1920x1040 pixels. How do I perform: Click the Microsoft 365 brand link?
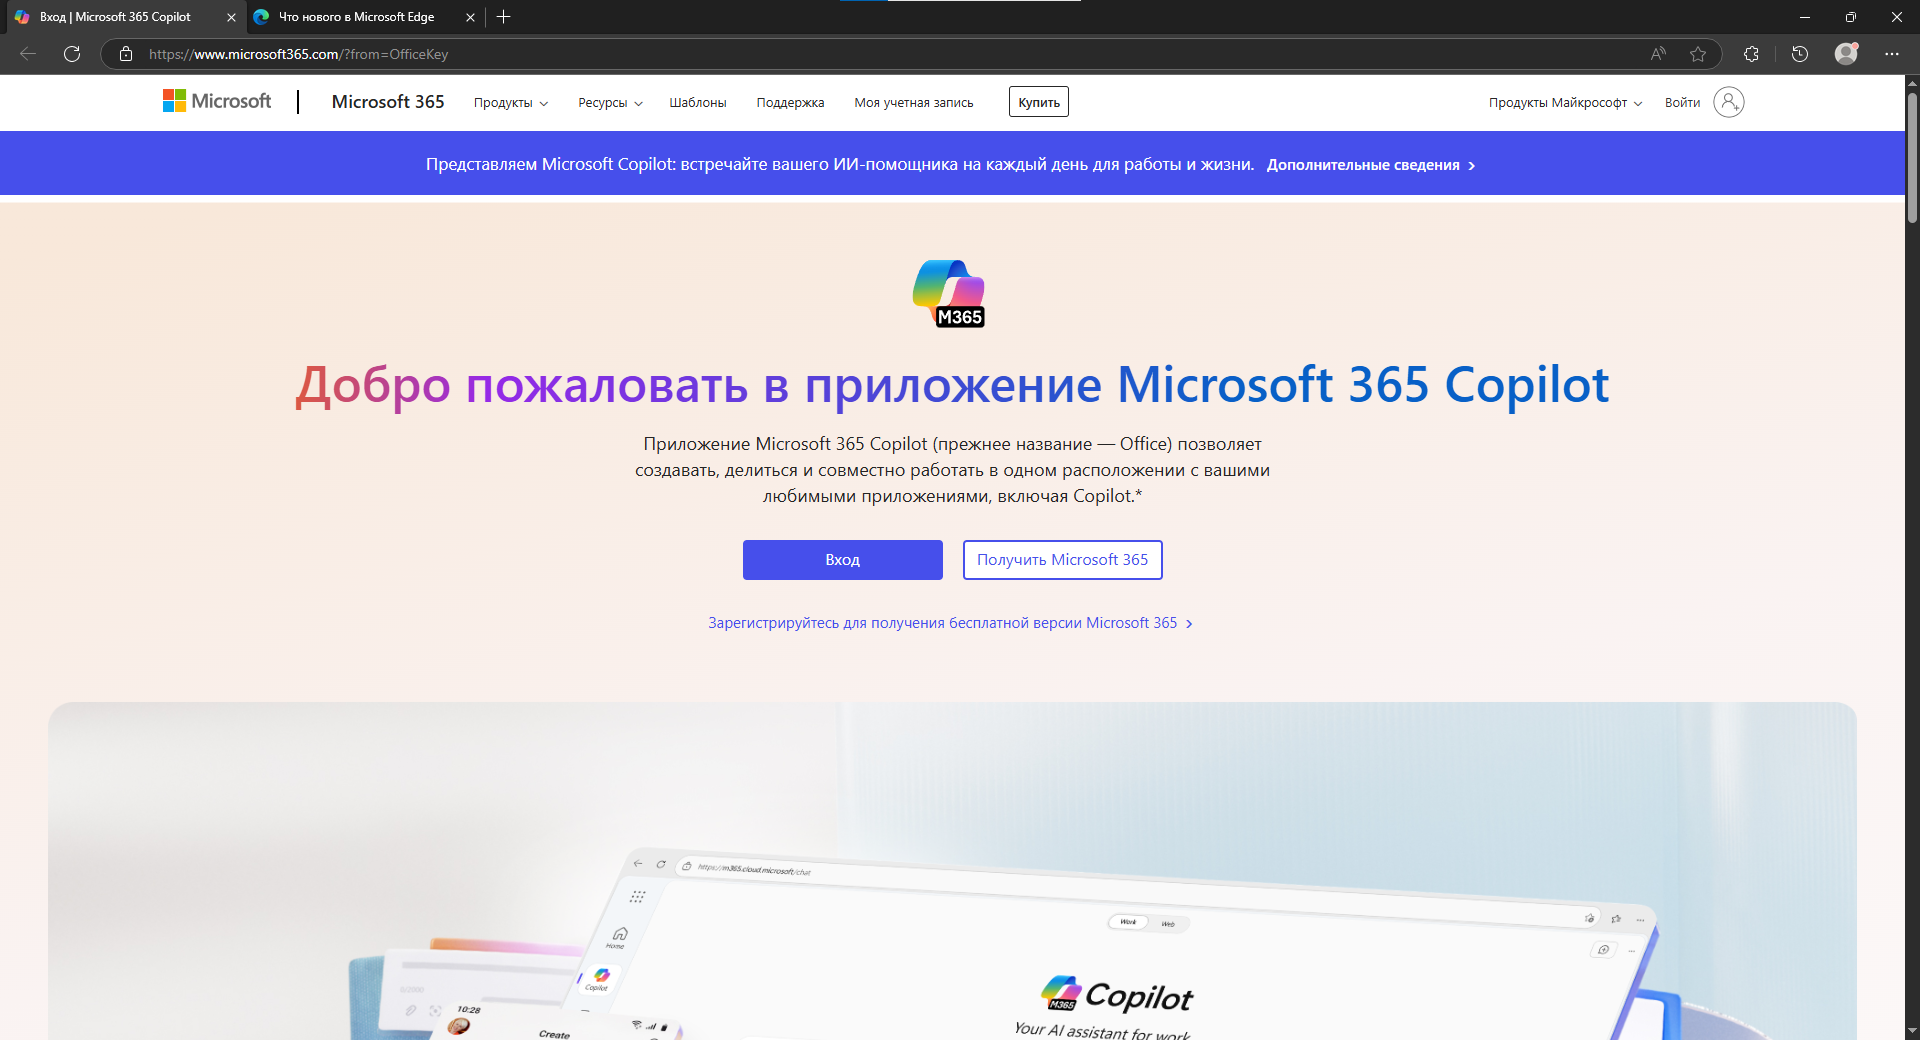(x=388, y=102)
